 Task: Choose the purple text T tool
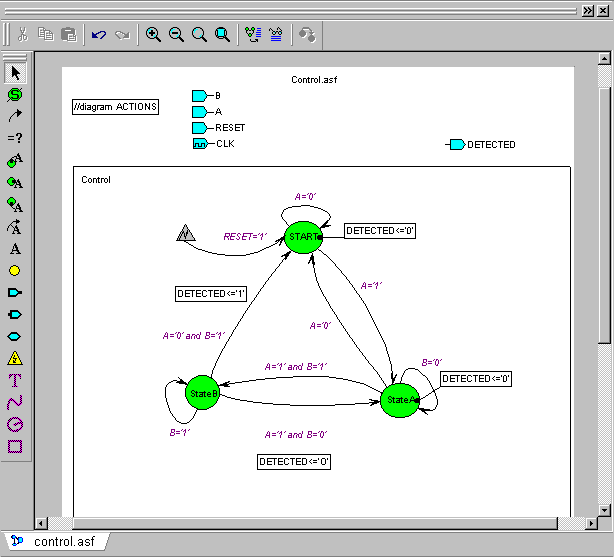click(15, 380)
